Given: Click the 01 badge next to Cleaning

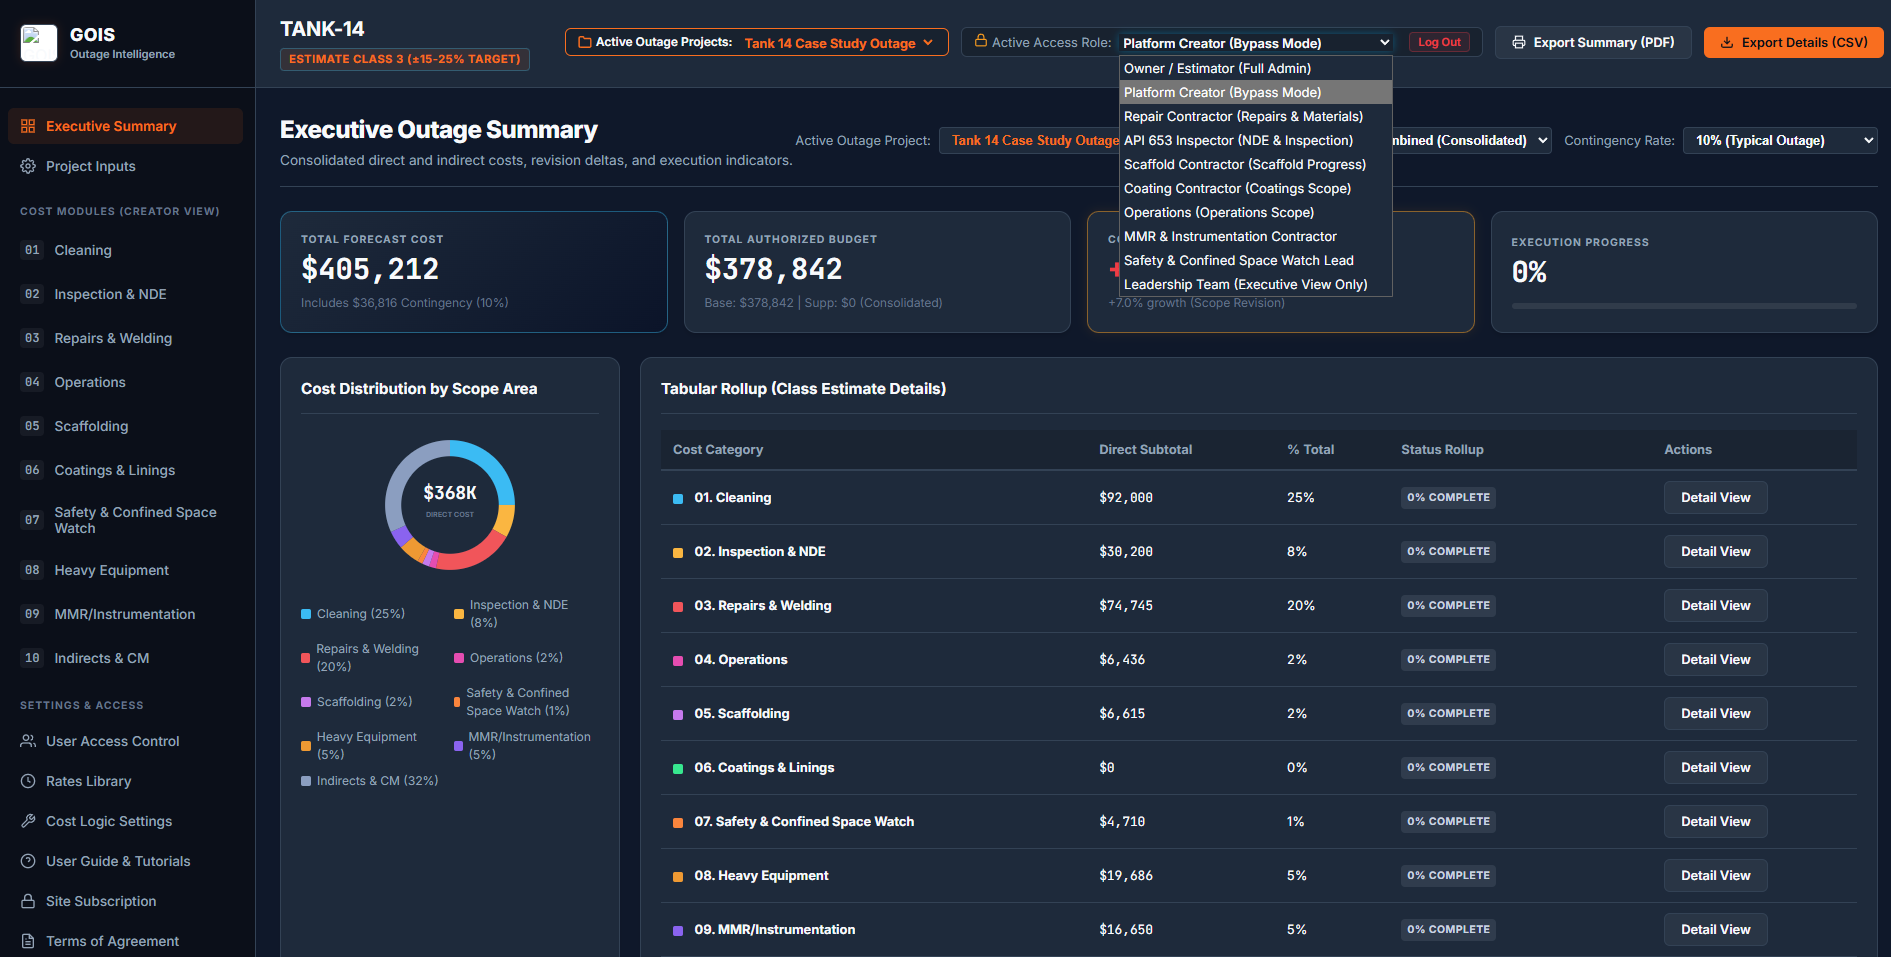Looking at the screenshot, I should click(x=33, y=250).
